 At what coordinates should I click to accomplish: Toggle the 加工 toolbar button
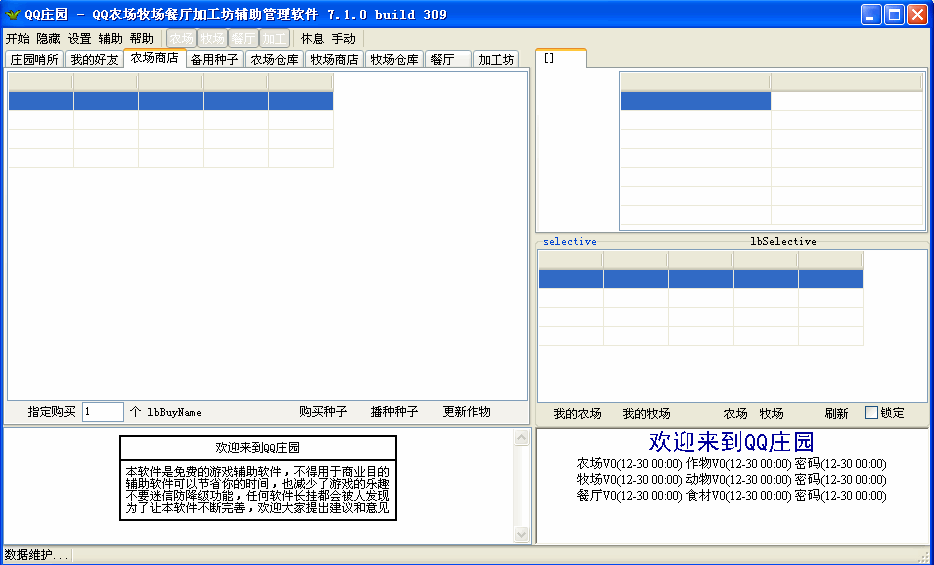click(274, 39)
